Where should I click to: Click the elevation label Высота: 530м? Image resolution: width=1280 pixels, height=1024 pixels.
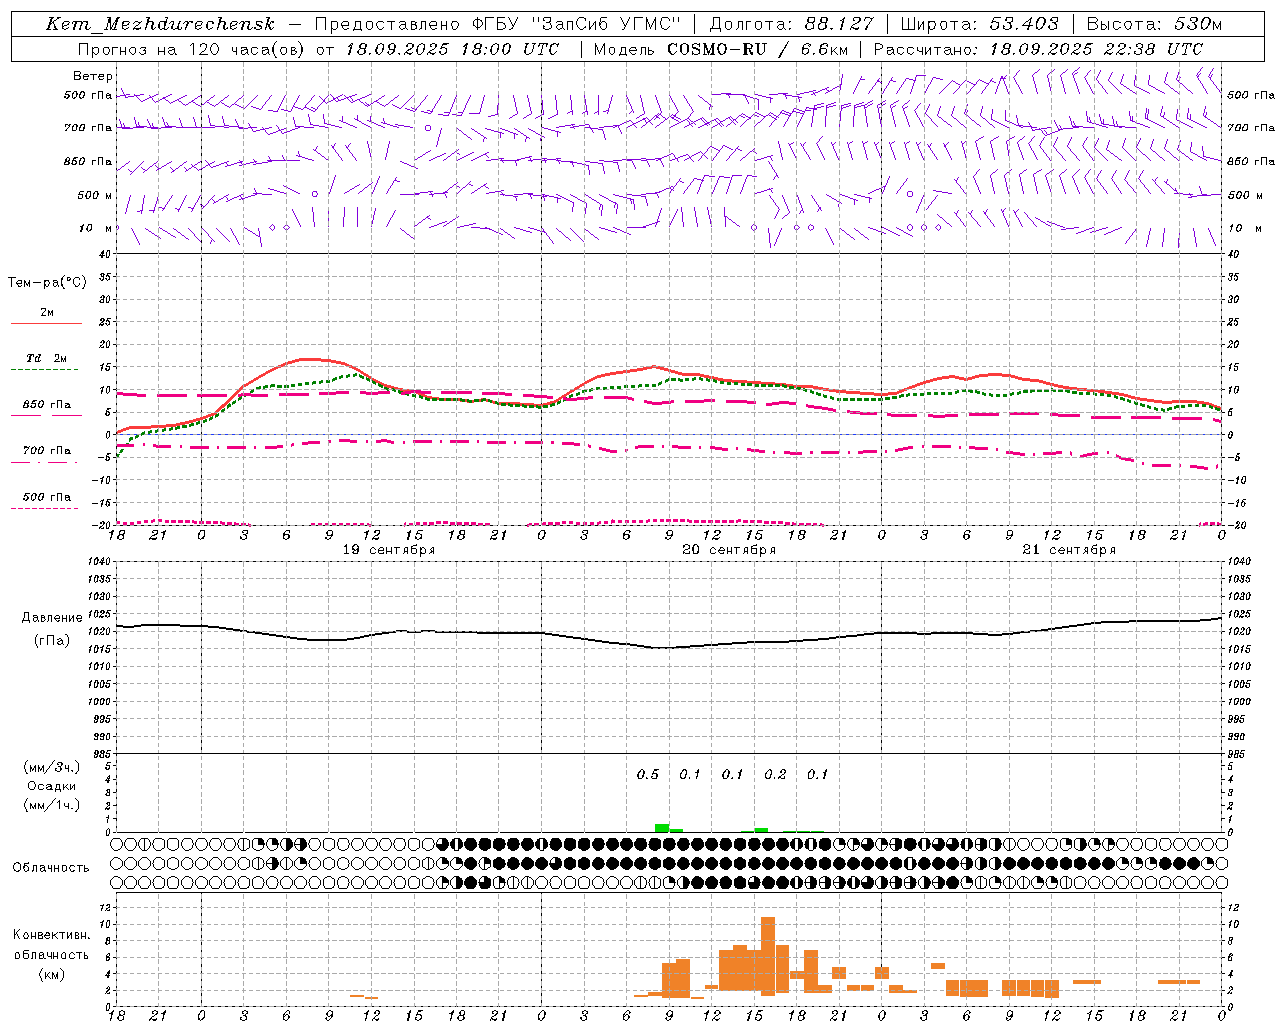(1154, 24)
